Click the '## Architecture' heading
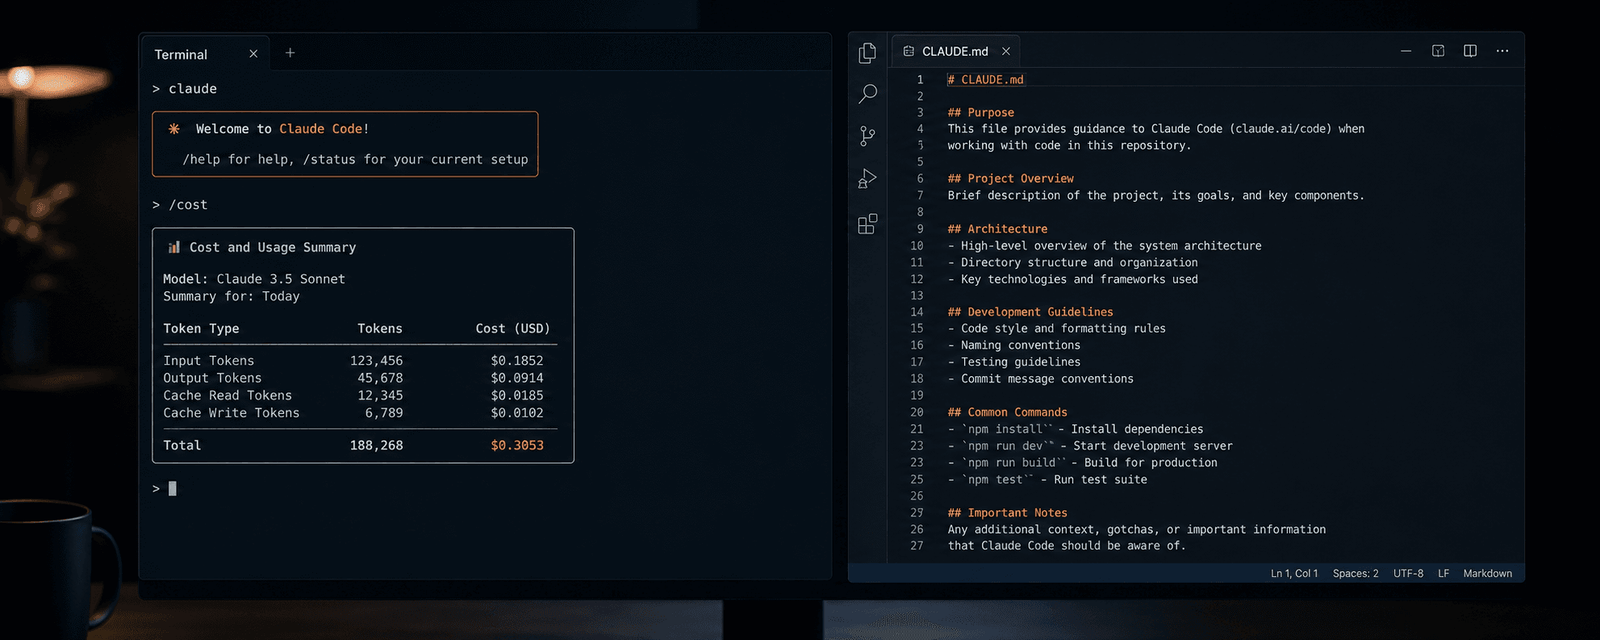The image size is (1600, 640). pos(998,228)
